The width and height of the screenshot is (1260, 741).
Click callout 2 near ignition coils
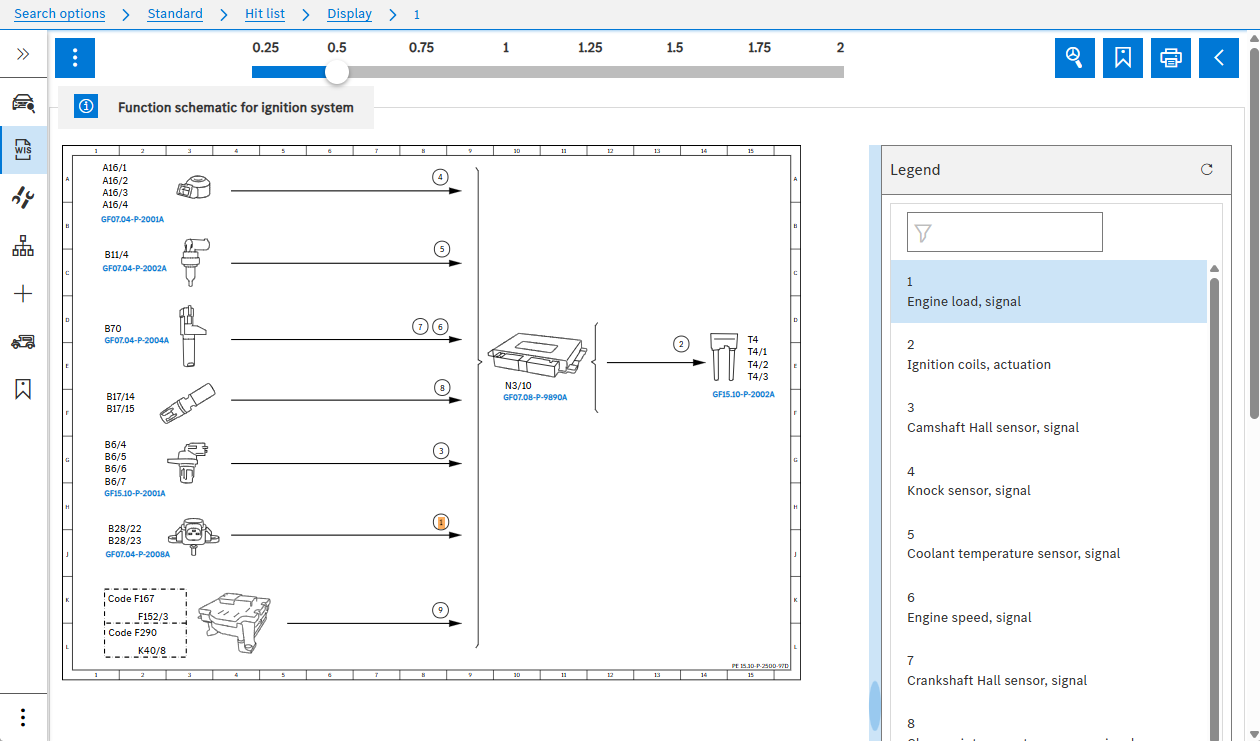[x=681, y=344]
